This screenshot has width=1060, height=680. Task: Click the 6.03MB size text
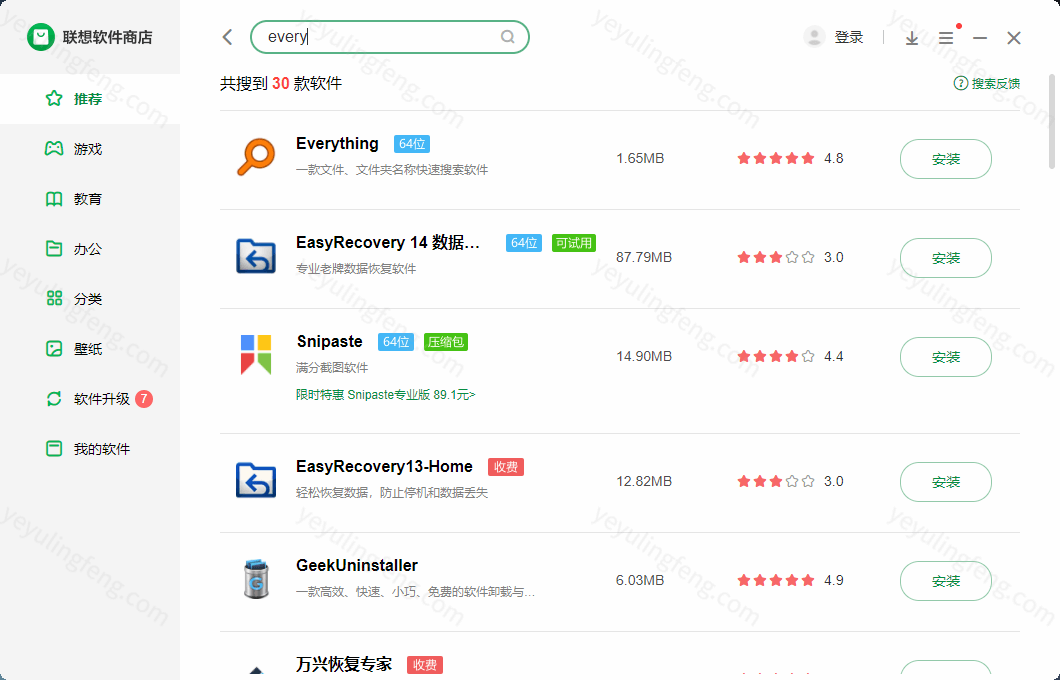640,580
